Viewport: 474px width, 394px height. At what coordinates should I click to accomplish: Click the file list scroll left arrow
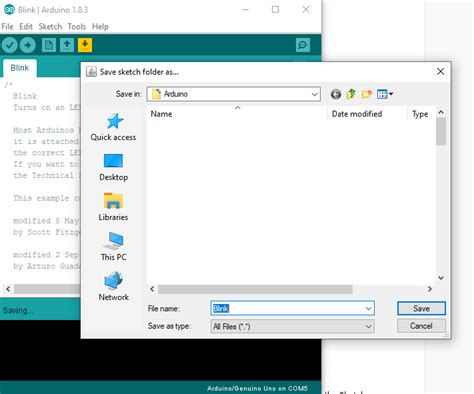152,289
